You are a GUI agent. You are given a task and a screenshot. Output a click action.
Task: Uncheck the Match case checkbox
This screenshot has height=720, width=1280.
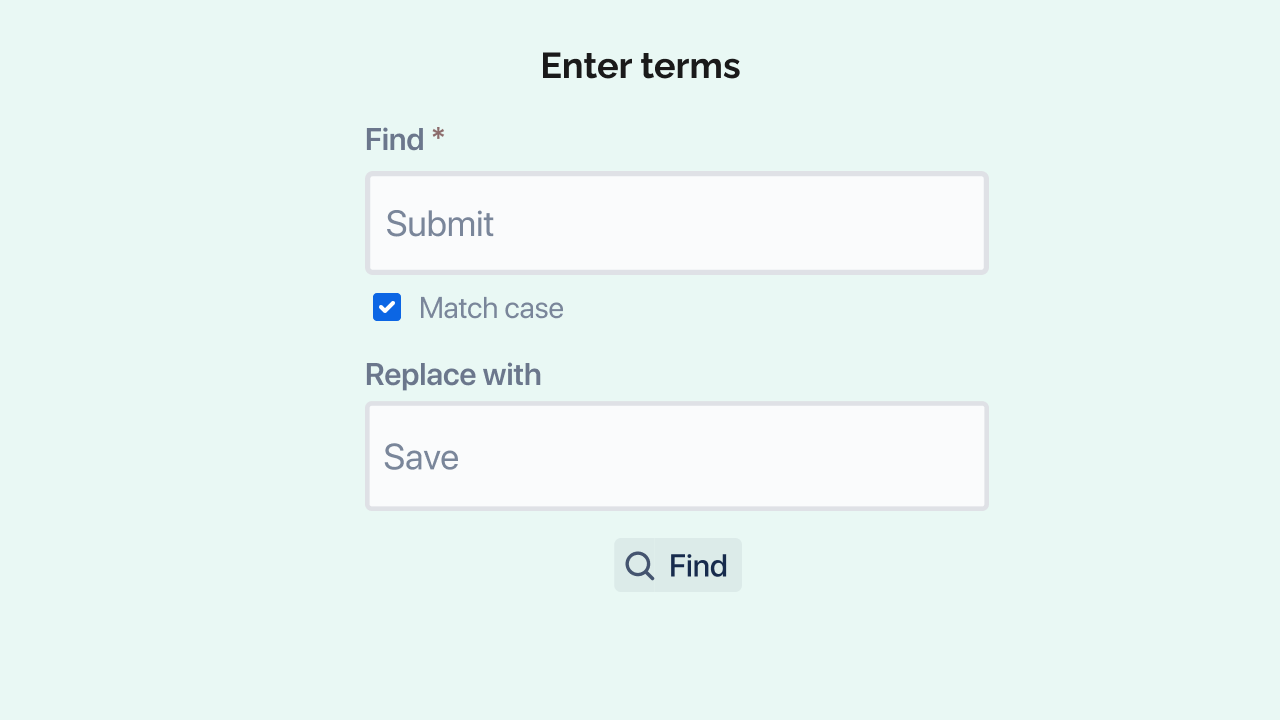(387, 307)
